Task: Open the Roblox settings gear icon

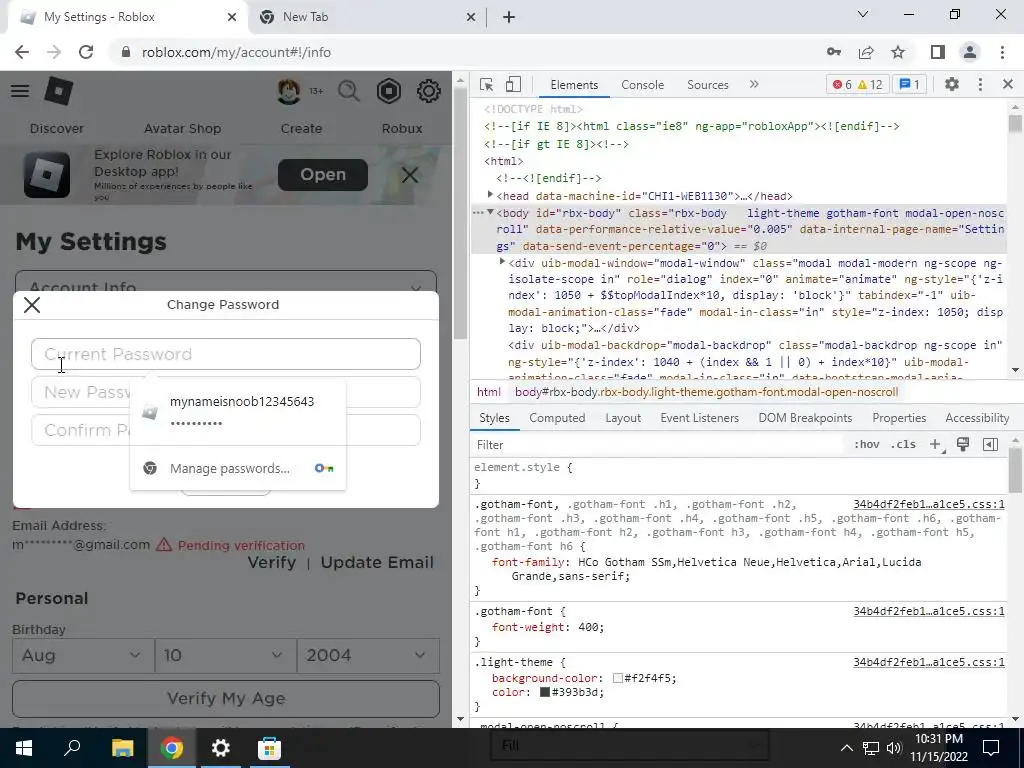Action: (x=428, y=91)
